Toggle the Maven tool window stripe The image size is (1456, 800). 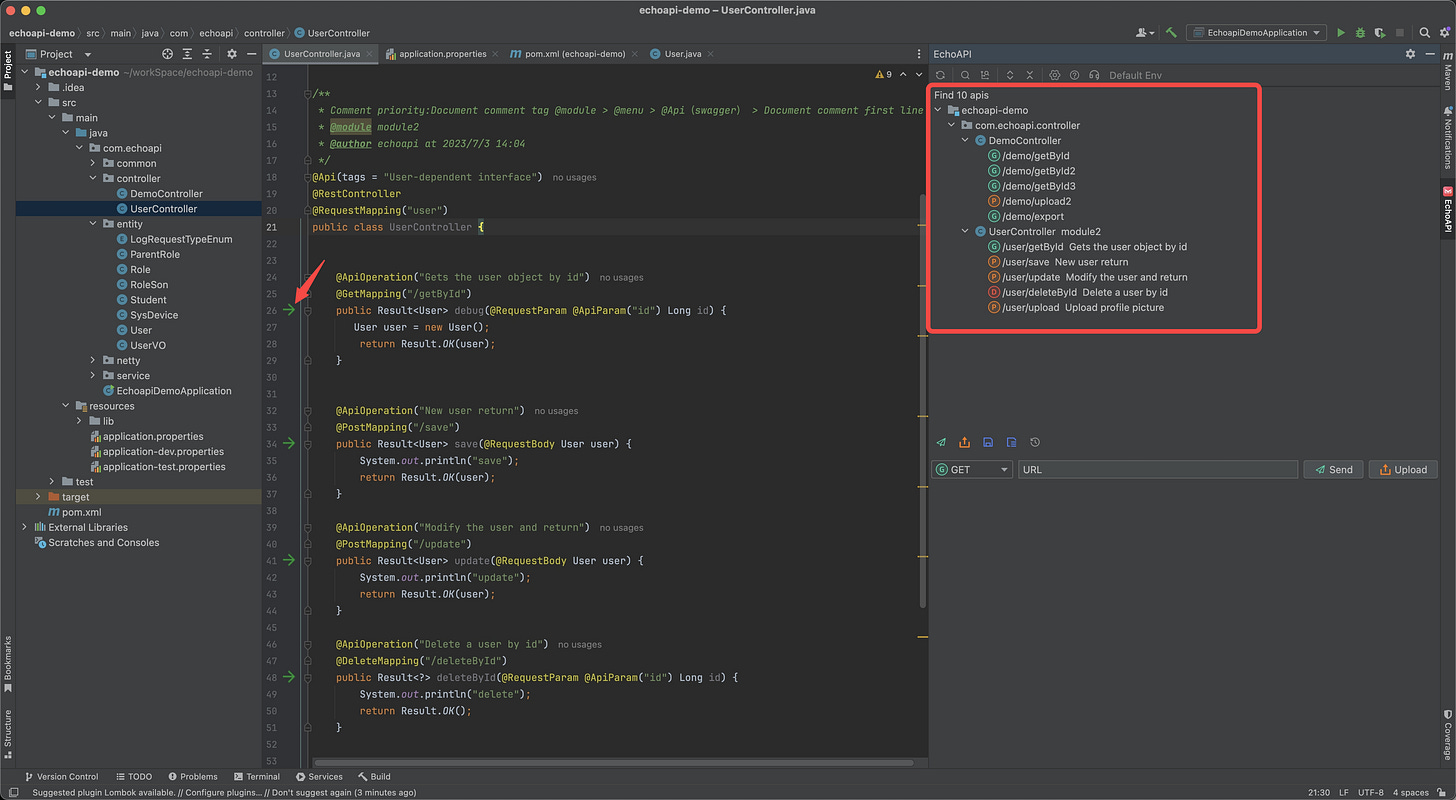[x=1447, y=72]
